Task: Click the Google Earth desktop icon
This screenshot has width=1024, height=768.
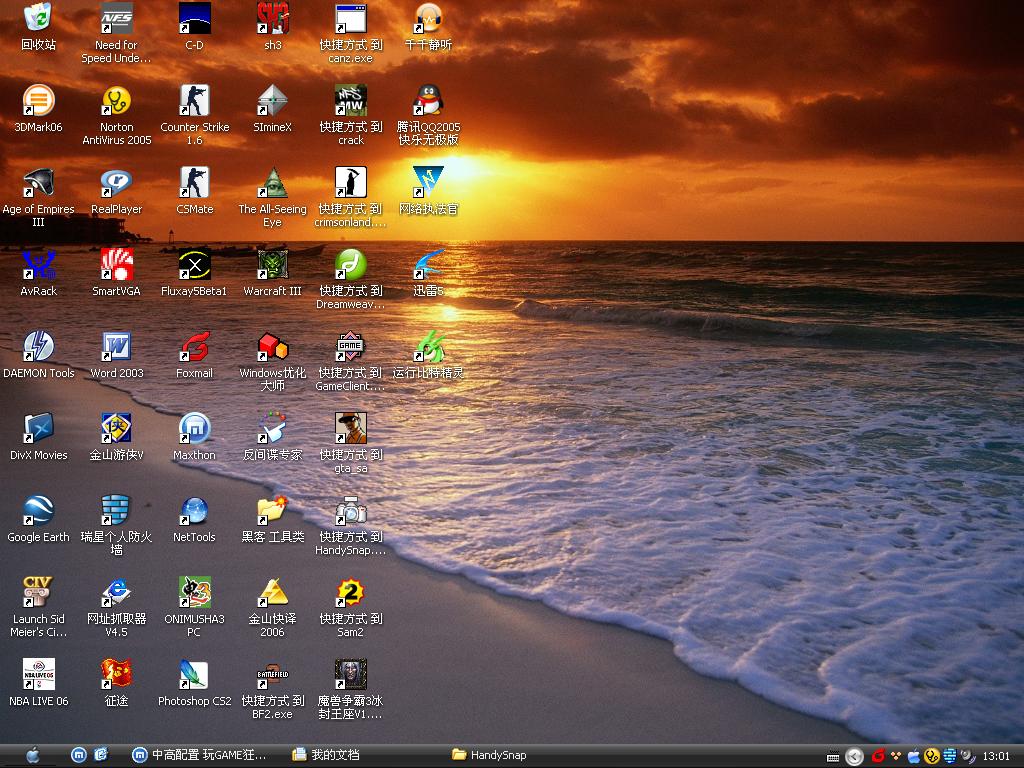Action: (x=38, y=511)
